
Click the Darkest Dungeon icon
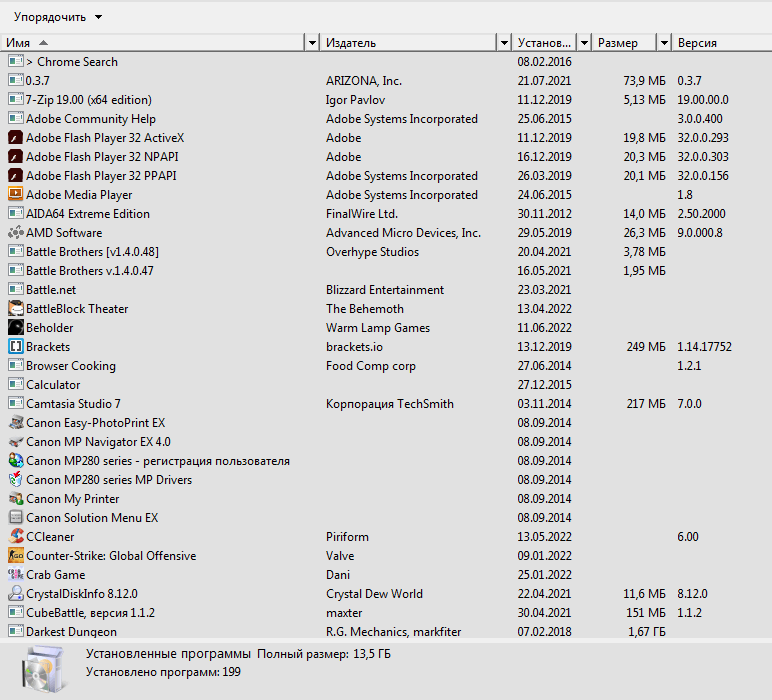point(16,631)
